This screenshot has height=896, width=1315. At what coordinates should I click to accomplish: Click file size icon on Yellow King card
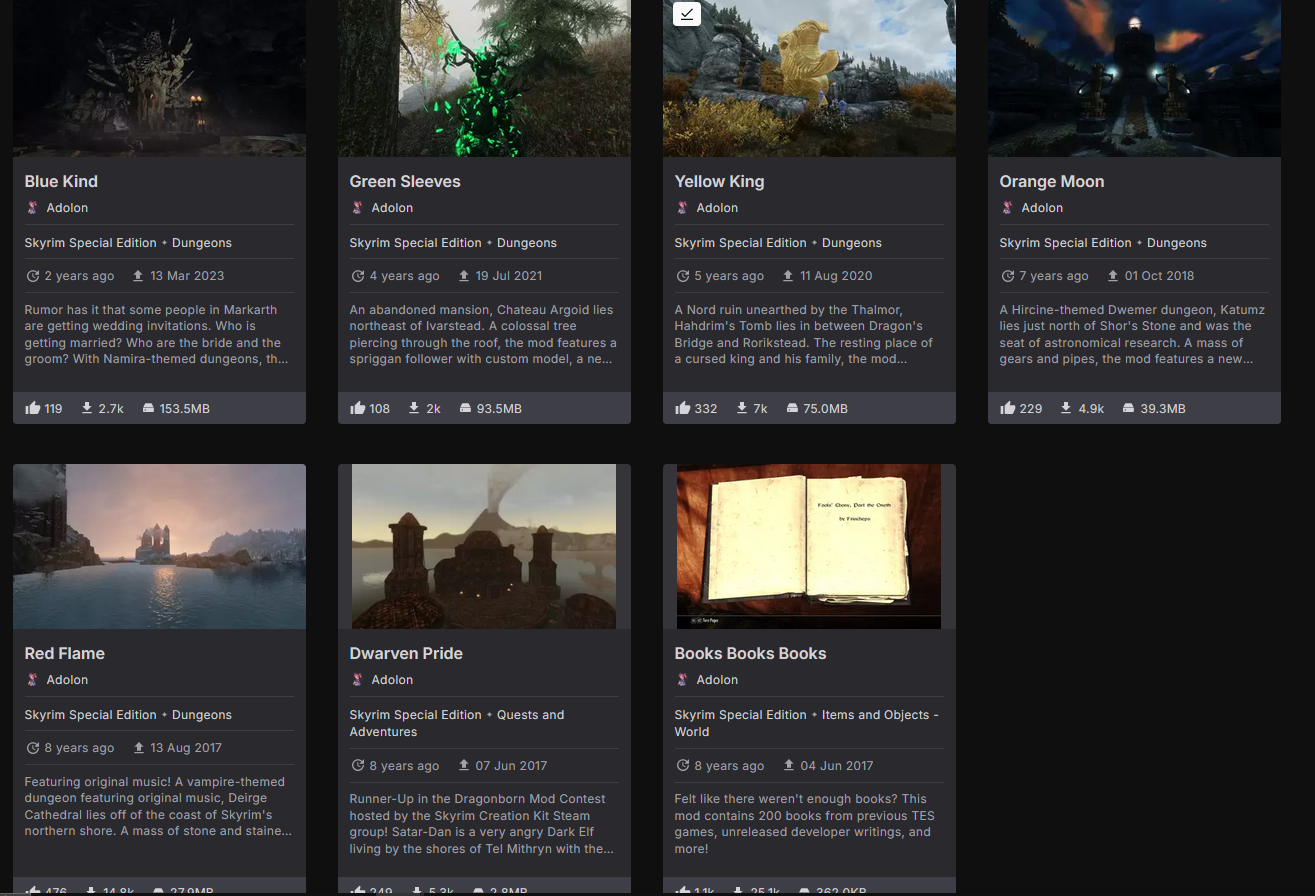pyautogui.click(x=792, y=408)
